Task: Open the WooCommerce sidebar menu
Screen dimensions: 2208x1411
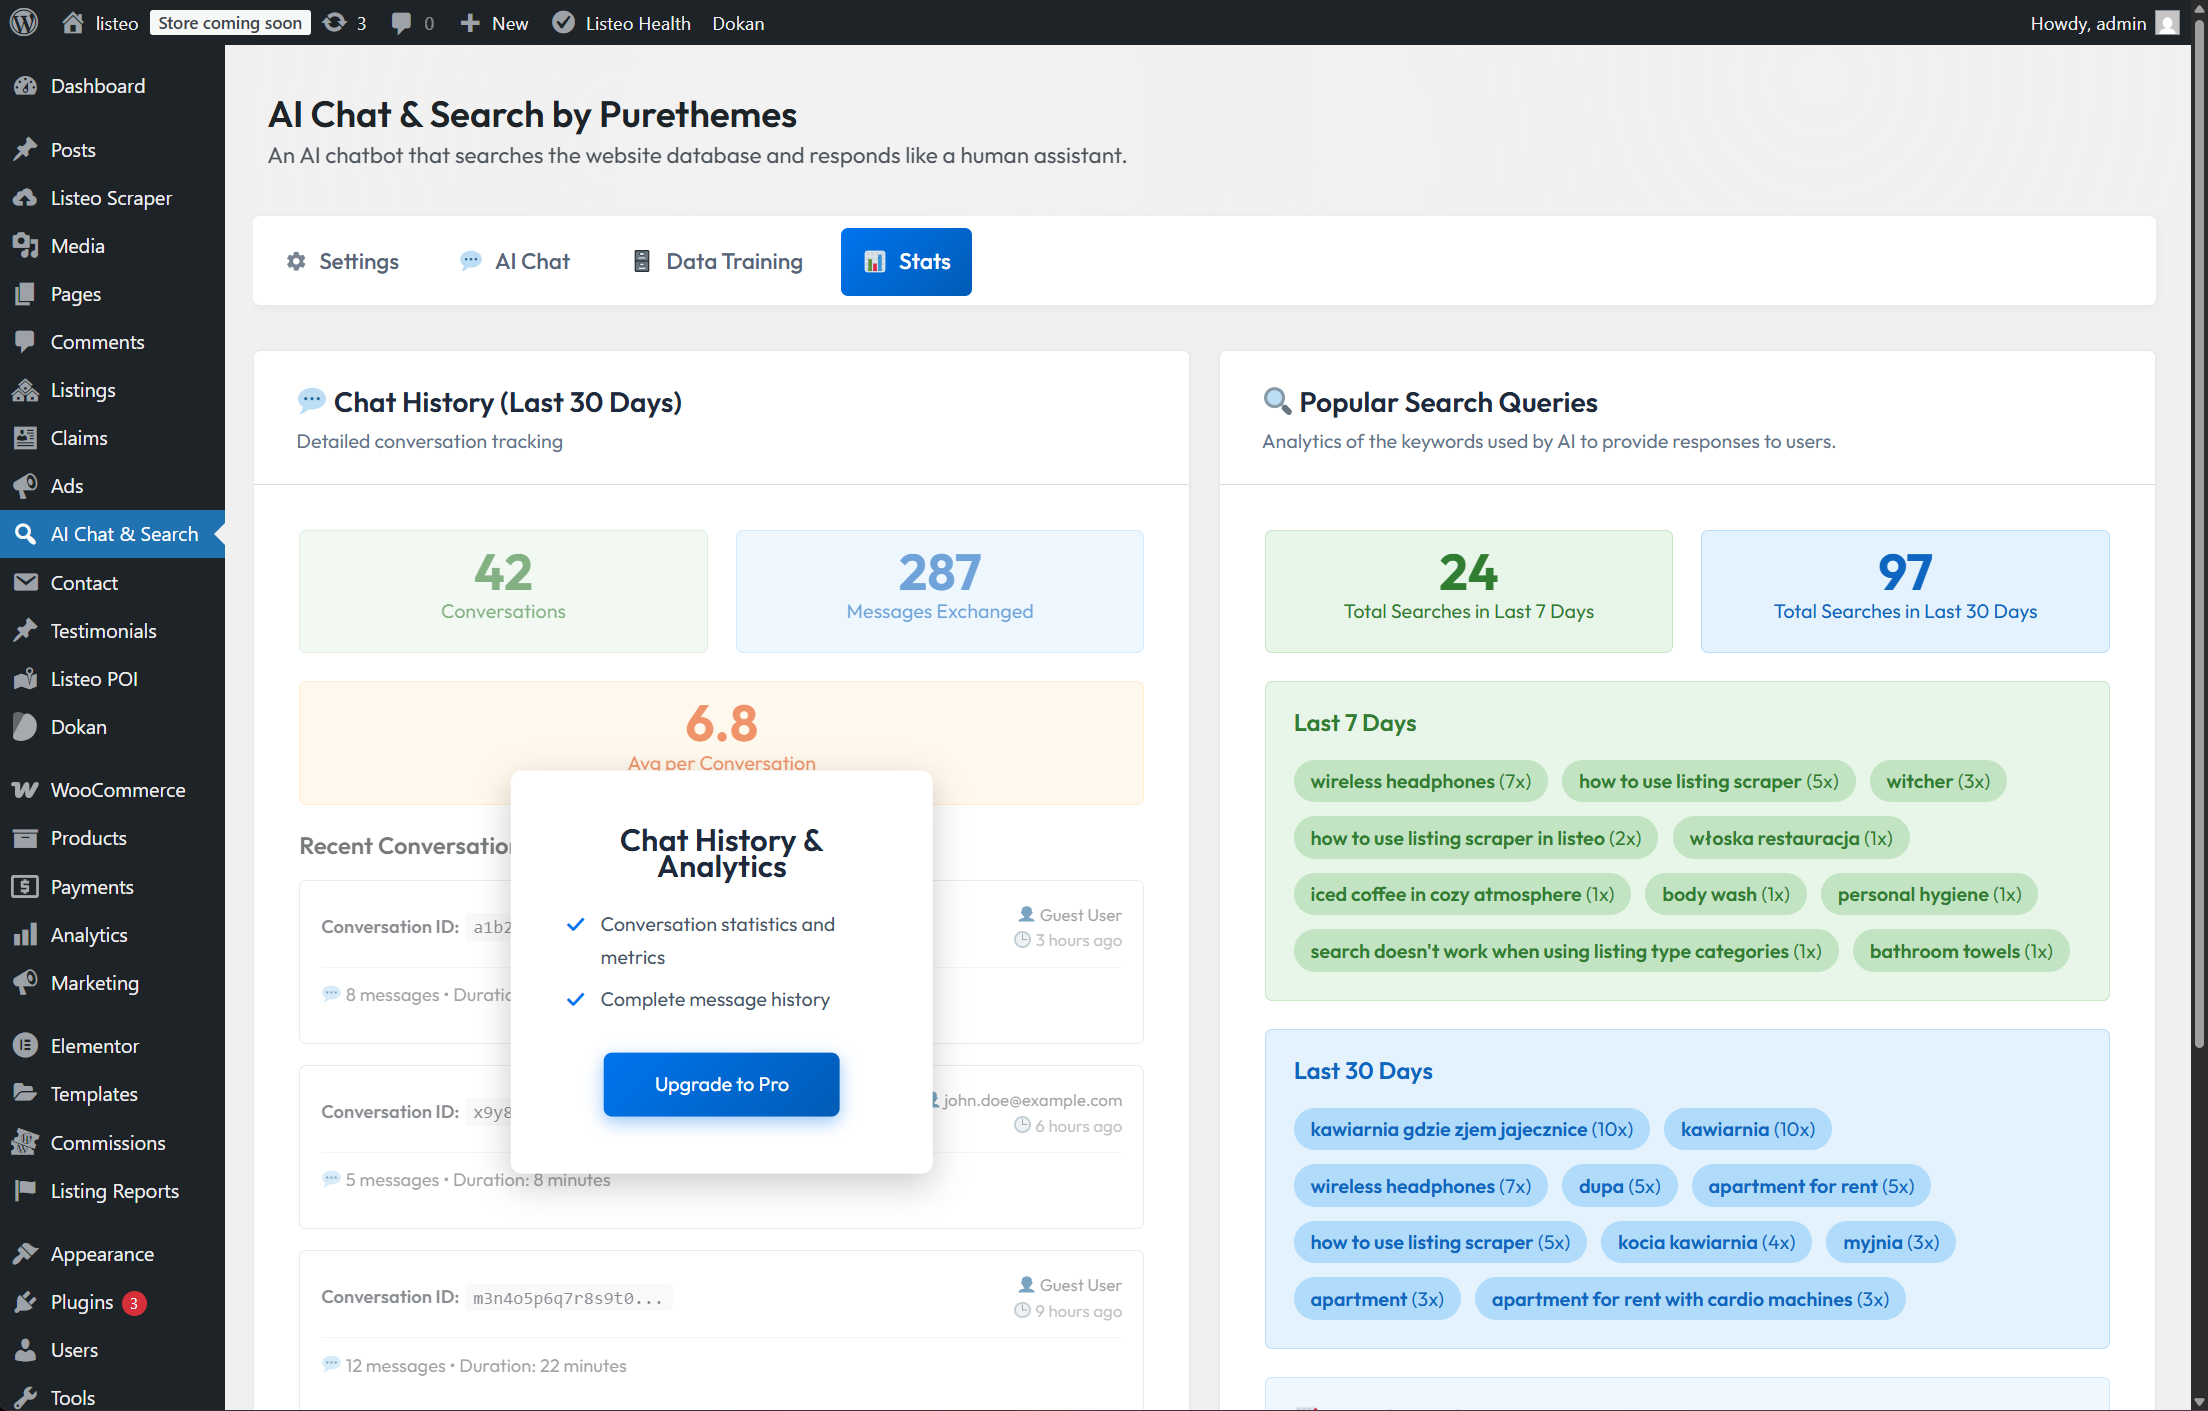Action: coord(117,790)
